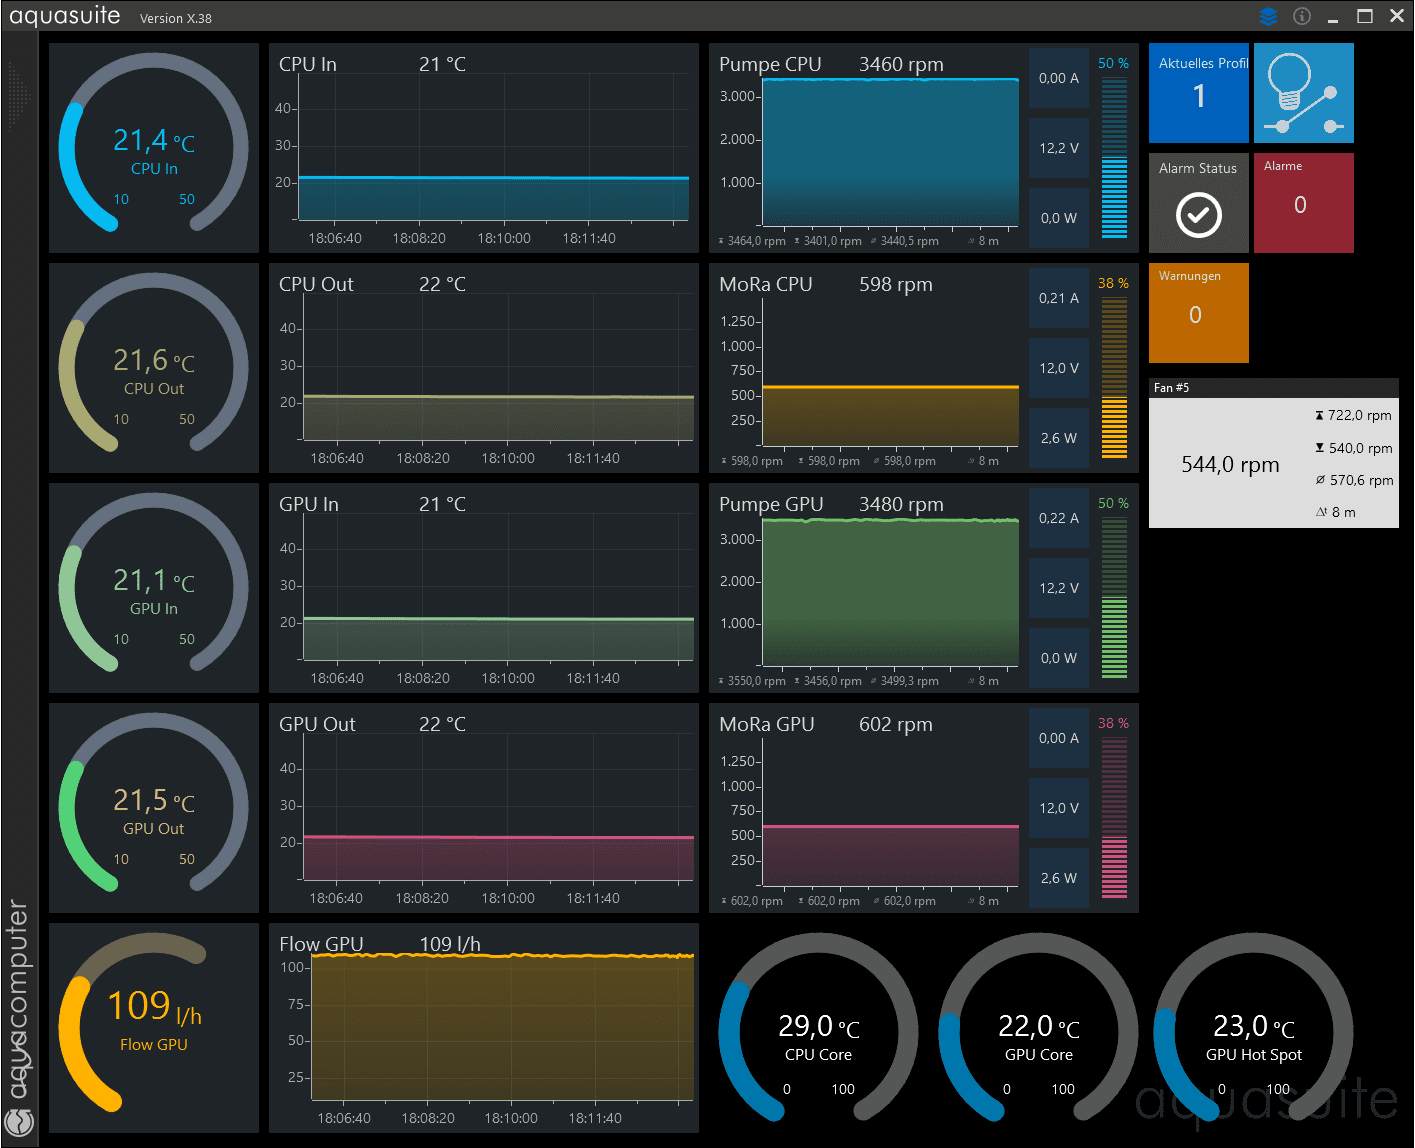
Task: Click the Alarm Status checkmark icon
Action: coord(1198,214)
